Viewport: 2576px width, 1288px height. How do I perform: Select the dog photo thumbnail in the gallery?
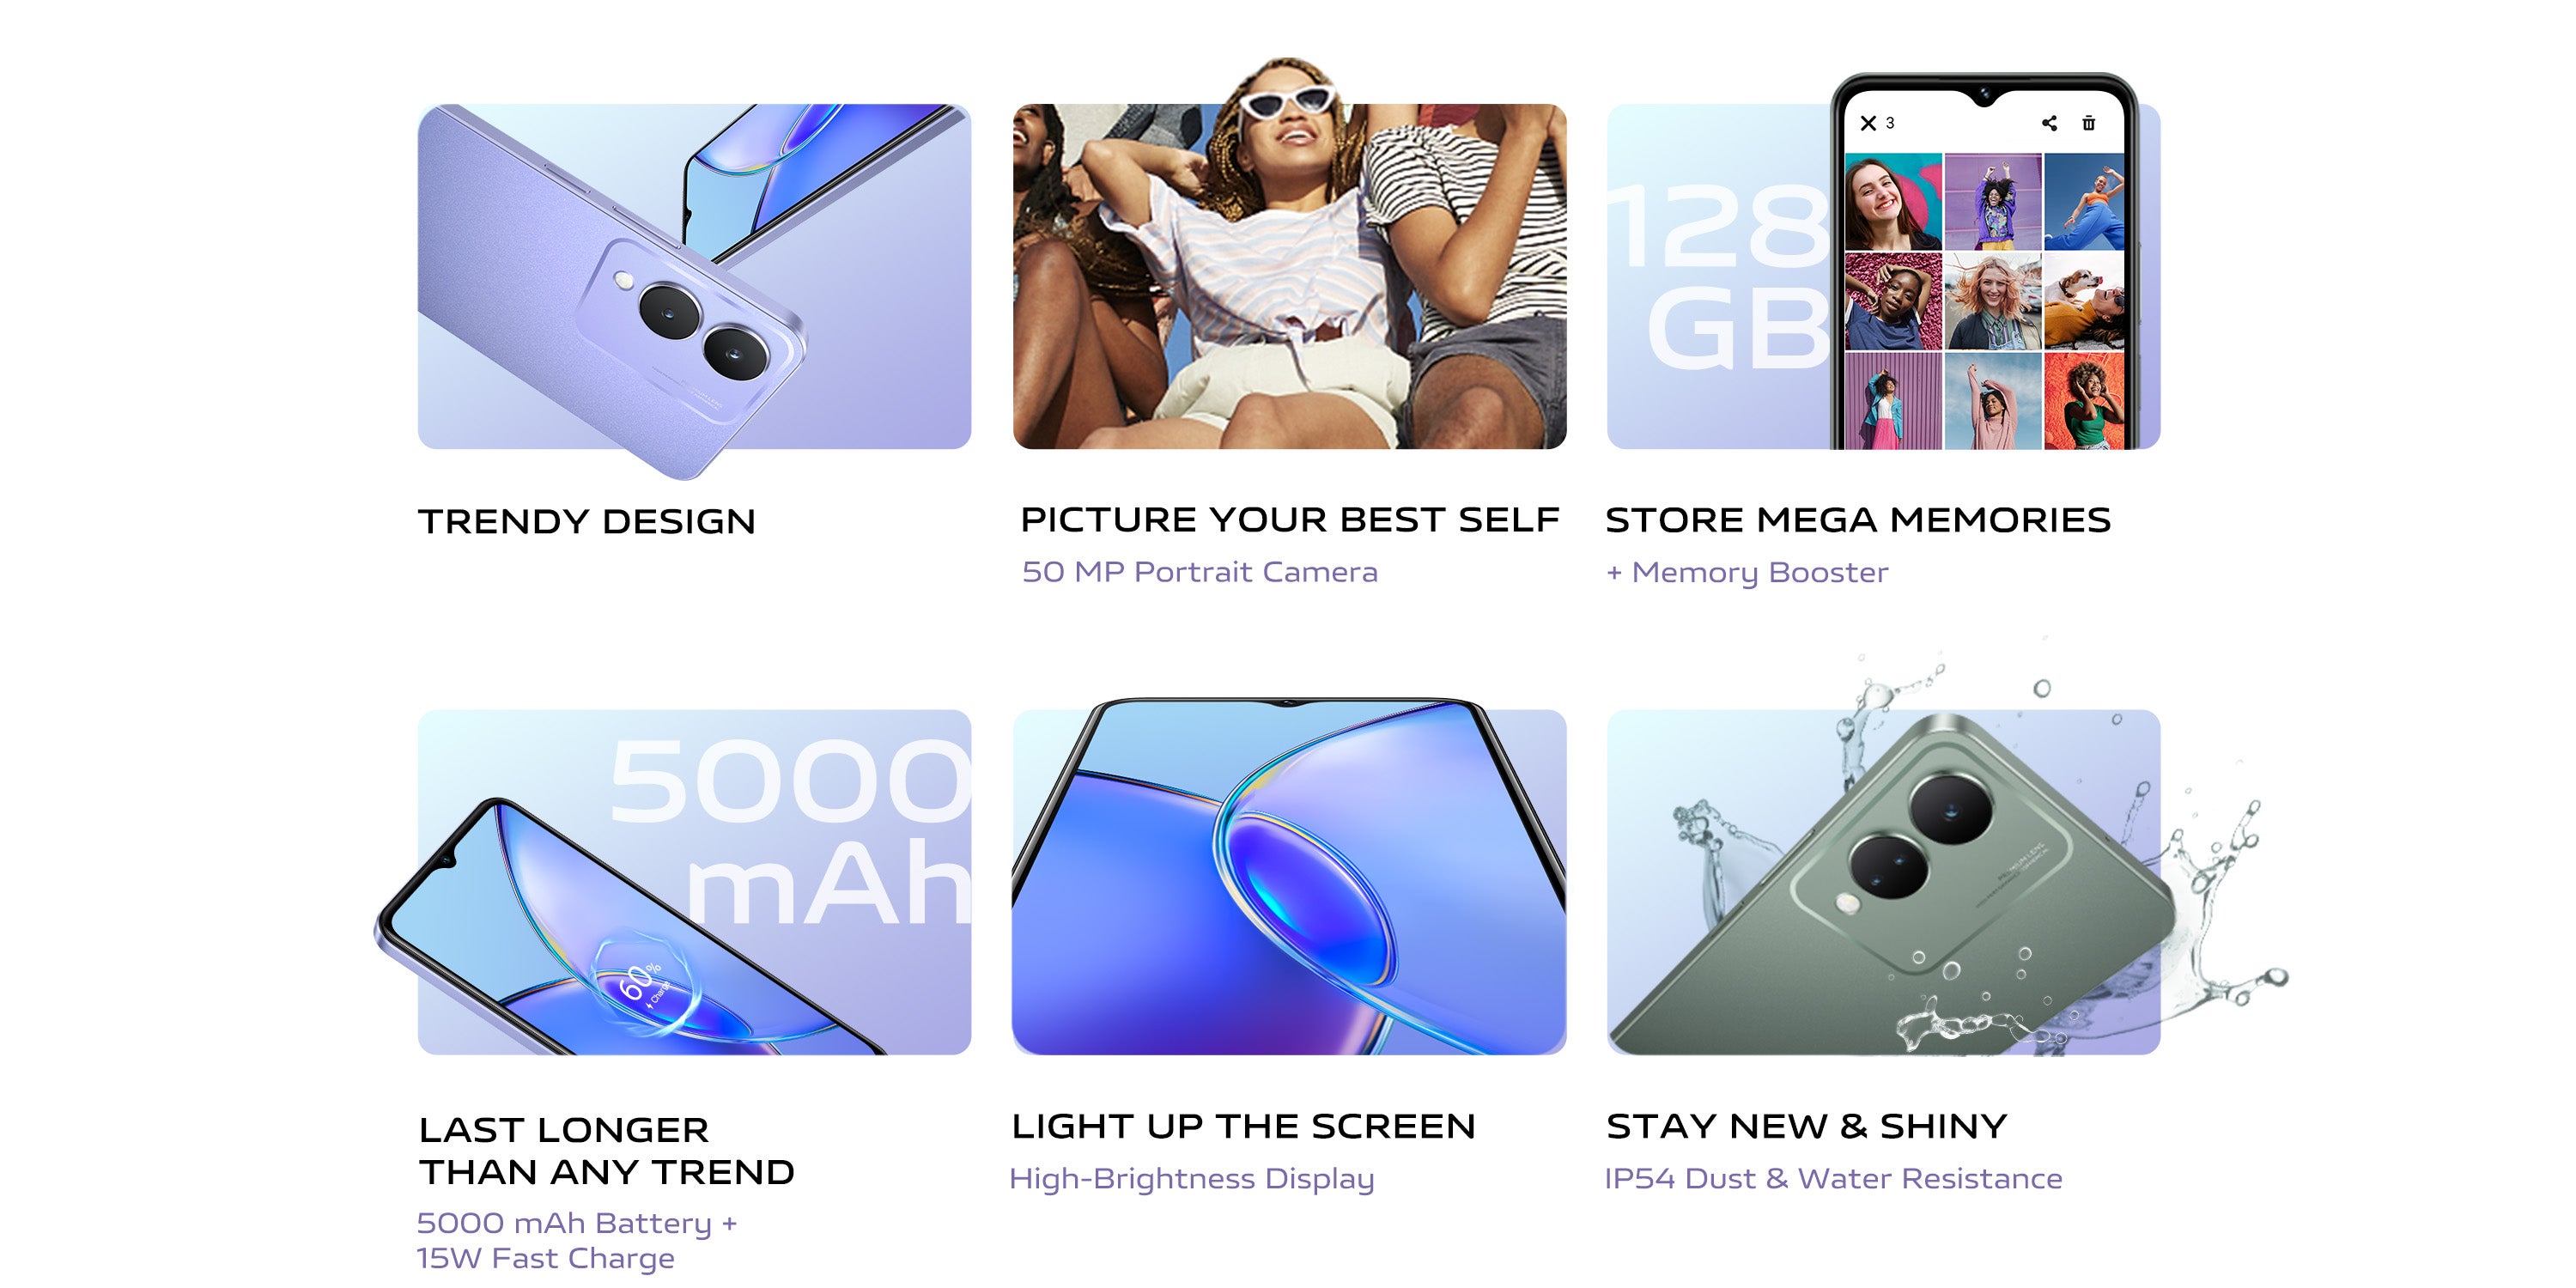point(2084,300)
